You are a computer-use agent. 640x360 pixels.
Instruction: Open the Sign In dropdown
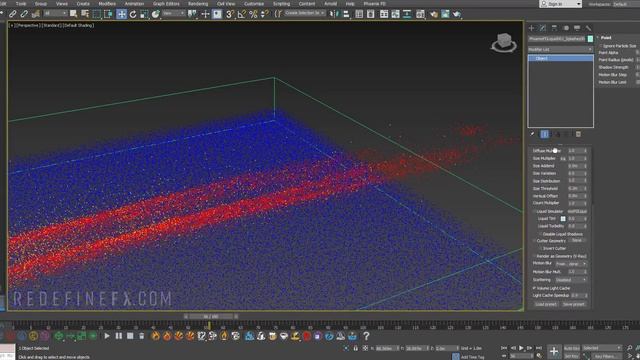(560, 4)
